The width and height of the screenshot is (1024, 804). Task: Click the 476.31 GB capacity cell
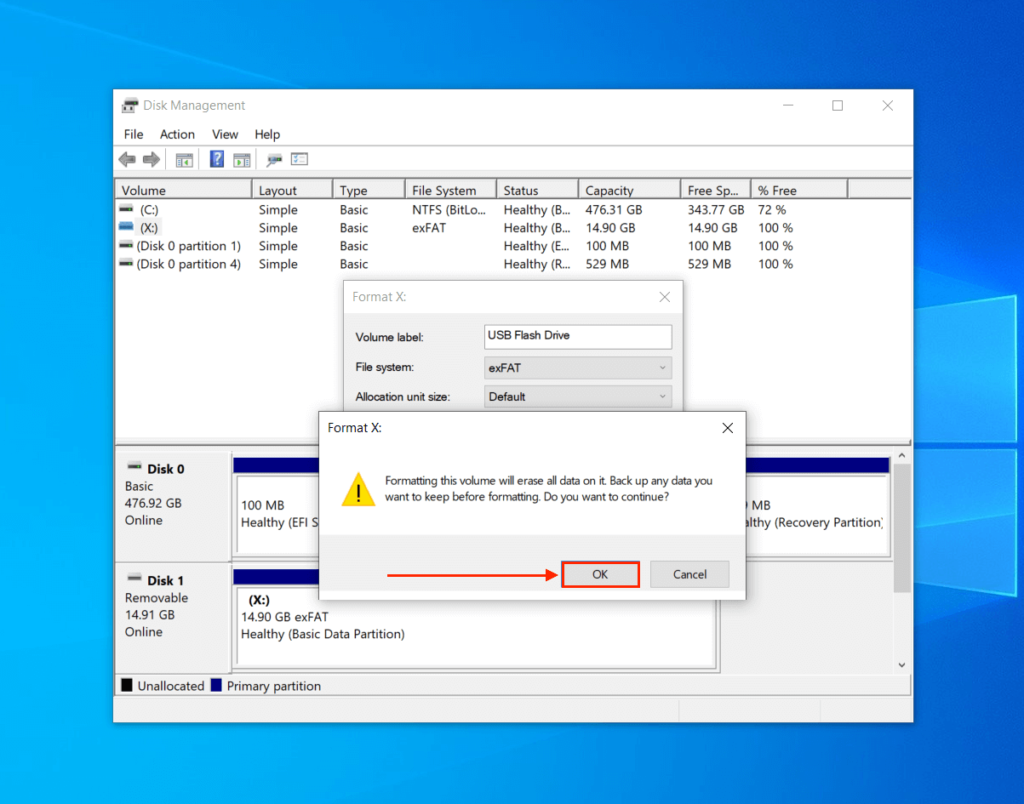pyautogui.click(x=613, y=210)
